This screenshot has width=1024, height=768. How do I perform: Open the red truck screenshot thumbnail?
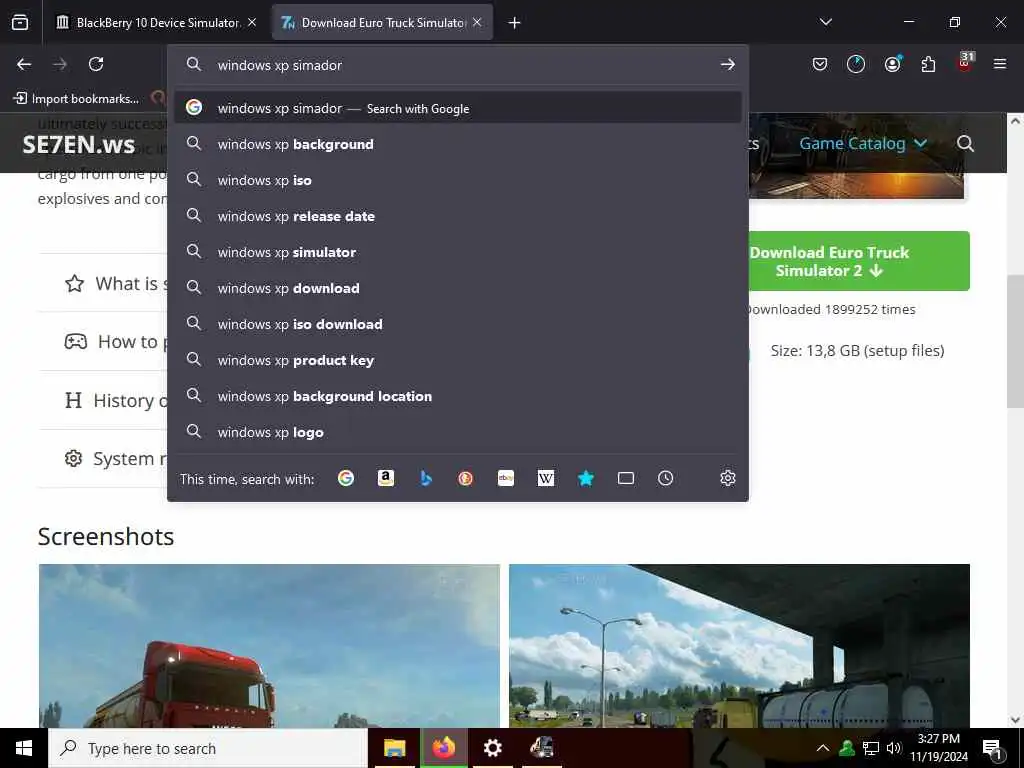[x=269, y=646]
